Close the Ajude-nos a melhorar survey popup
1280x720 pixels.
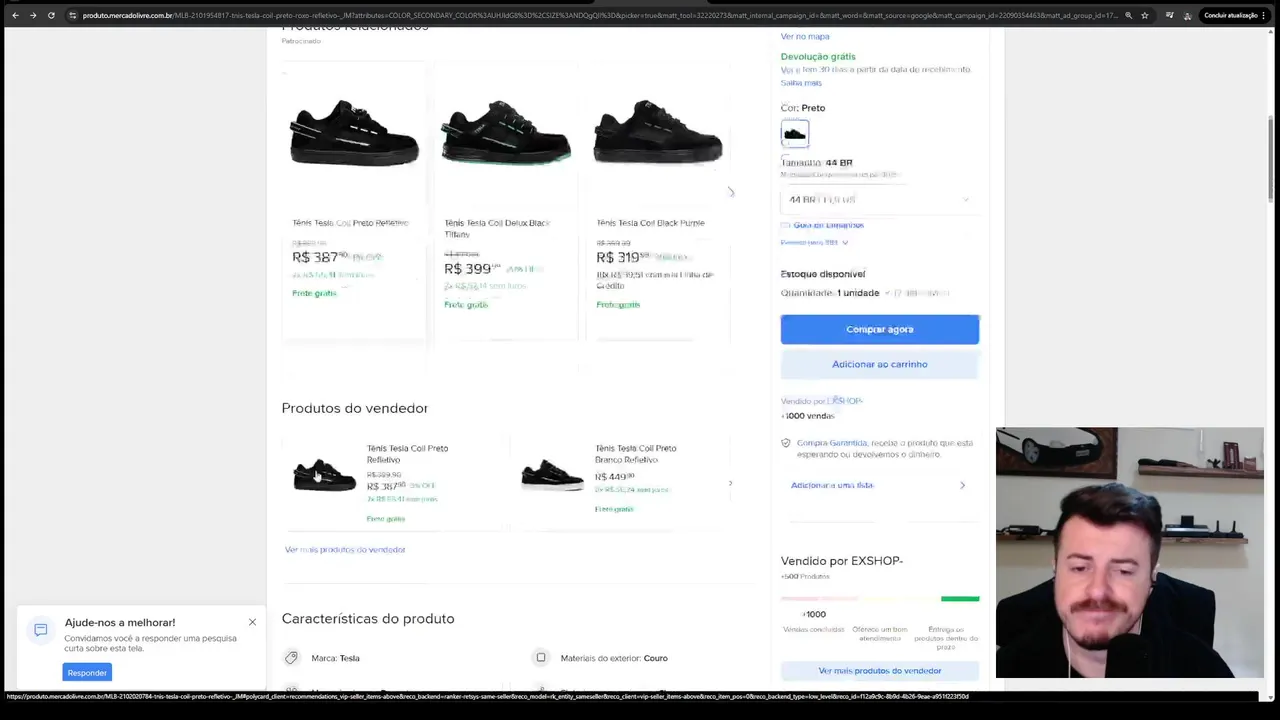coord(253,622)
